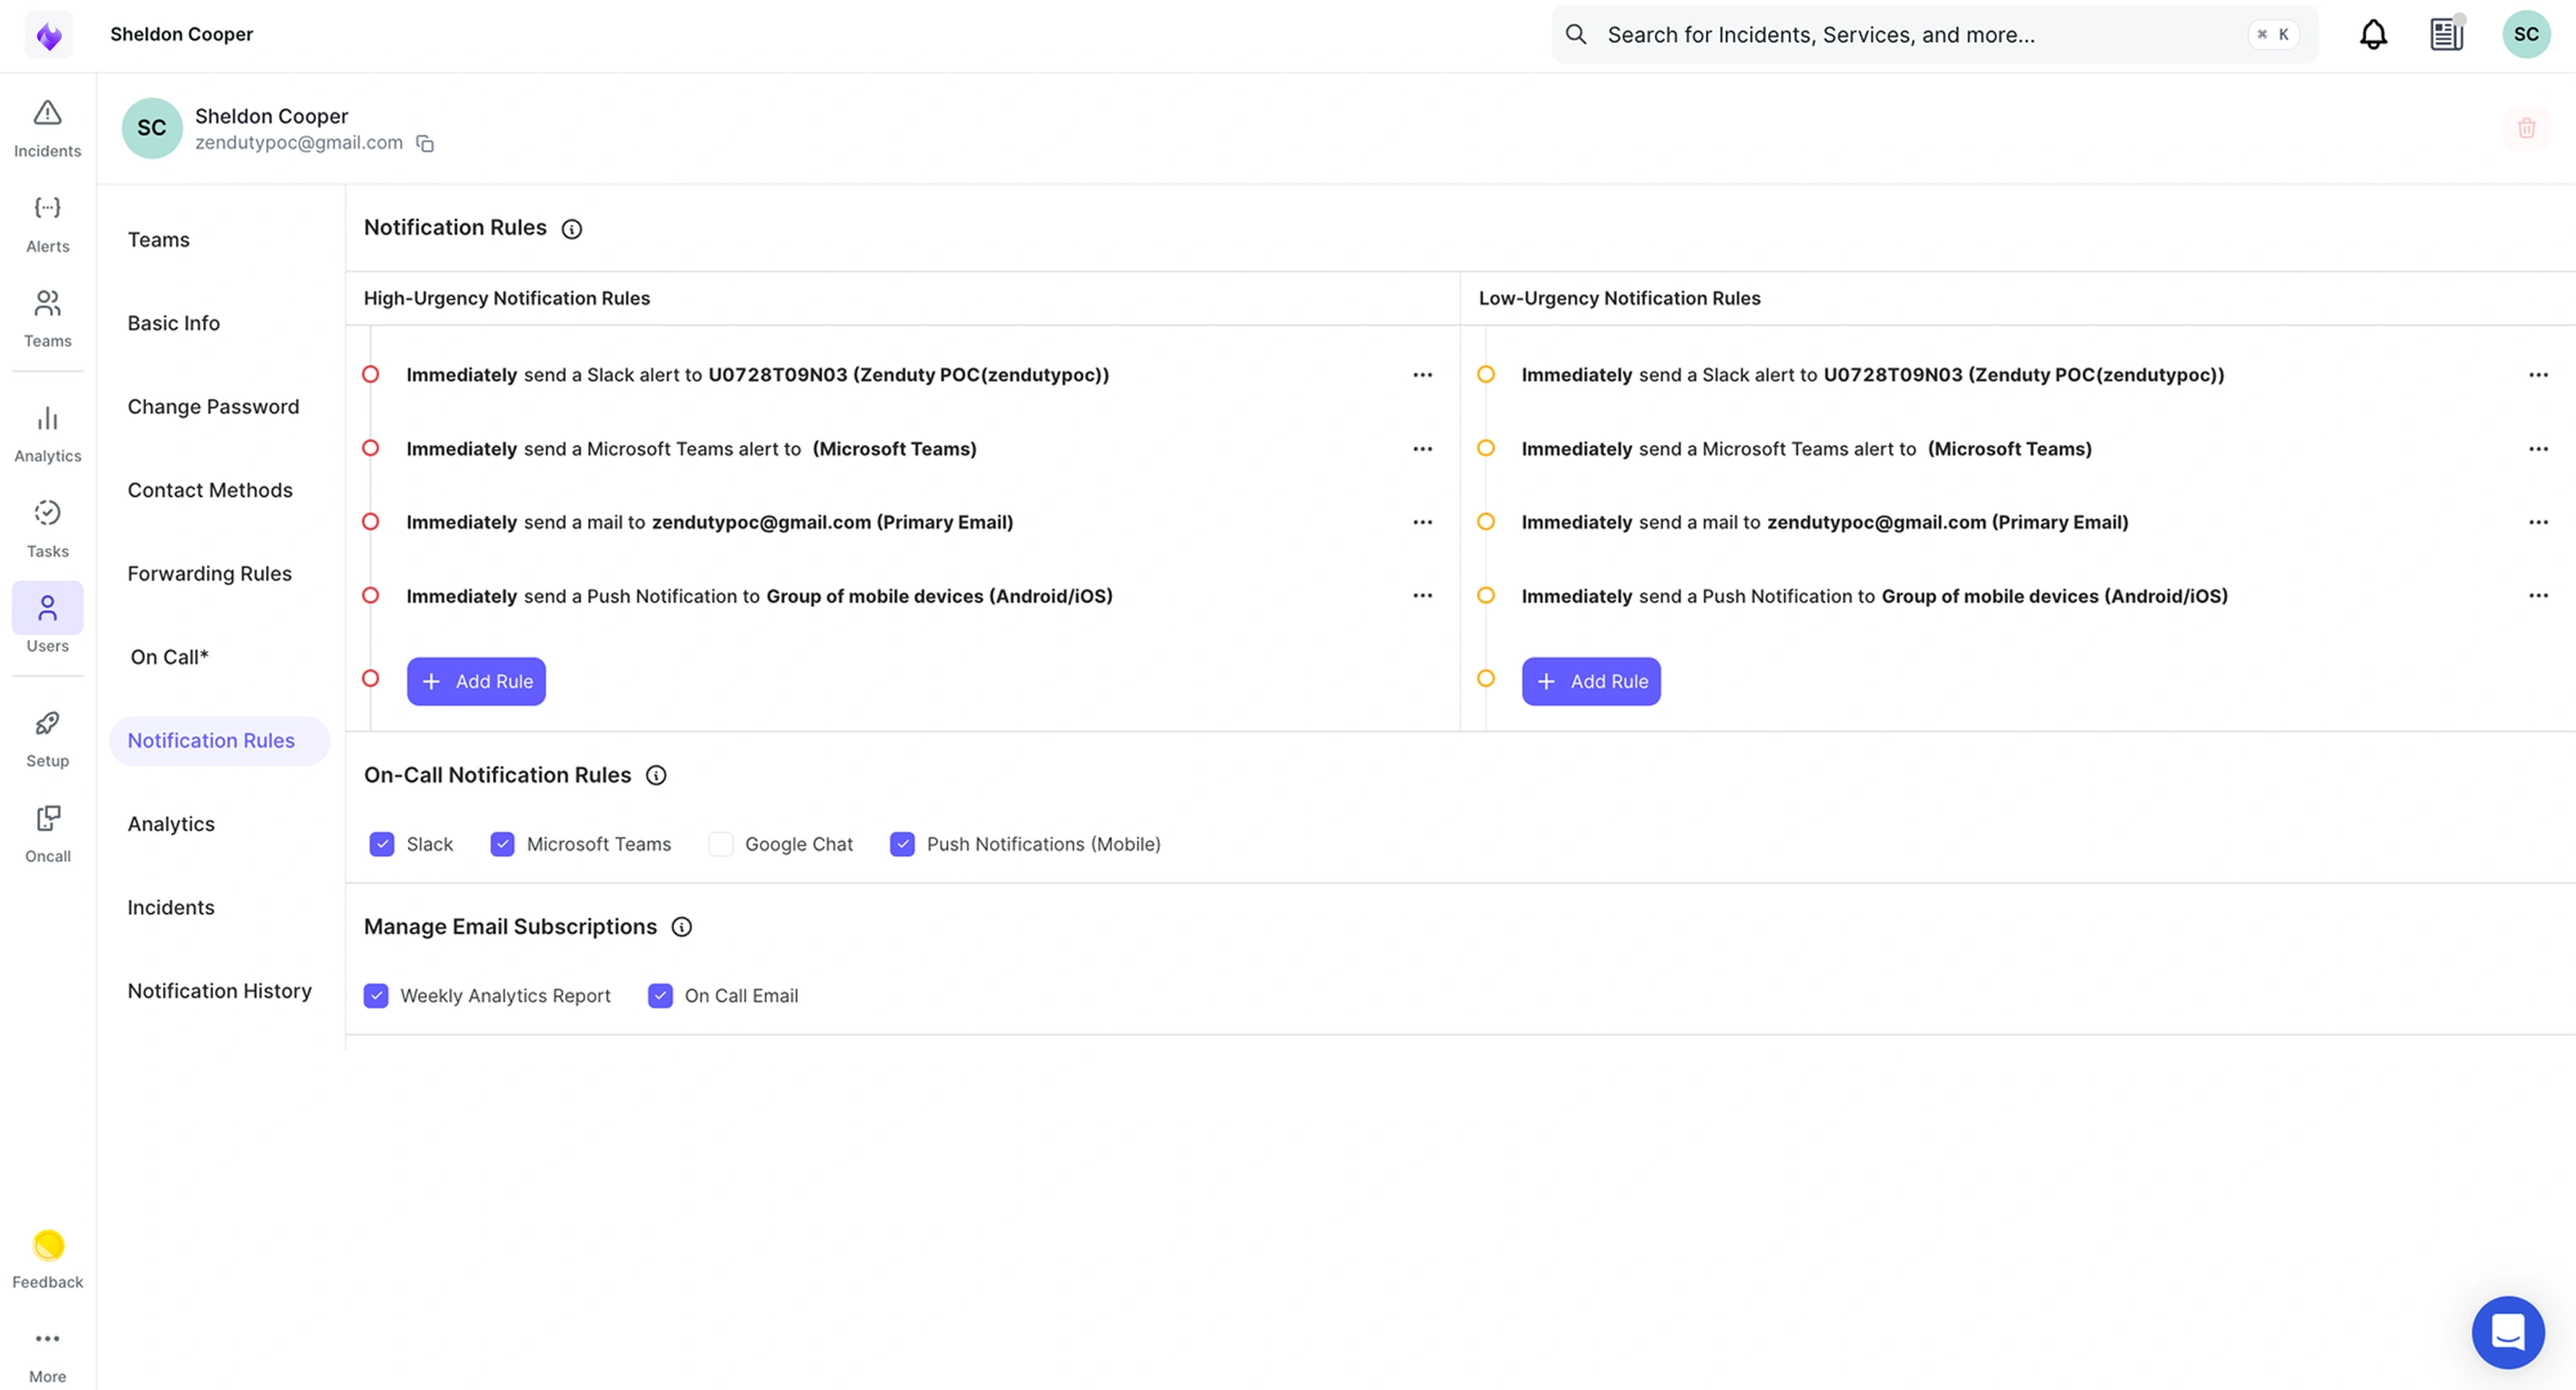Open the Setup rocket icon in sidebar

[47, 738]
